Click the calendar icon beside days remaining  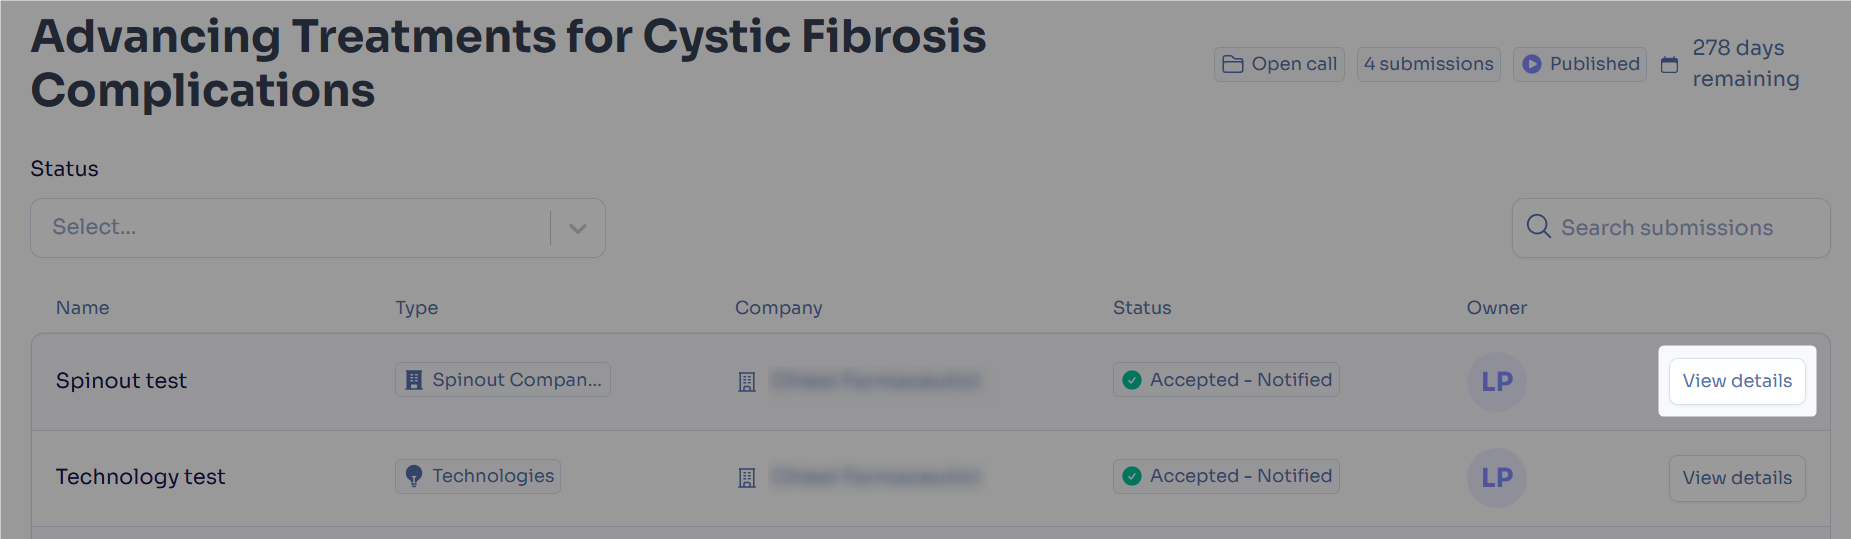click(x=1669, y=64)
